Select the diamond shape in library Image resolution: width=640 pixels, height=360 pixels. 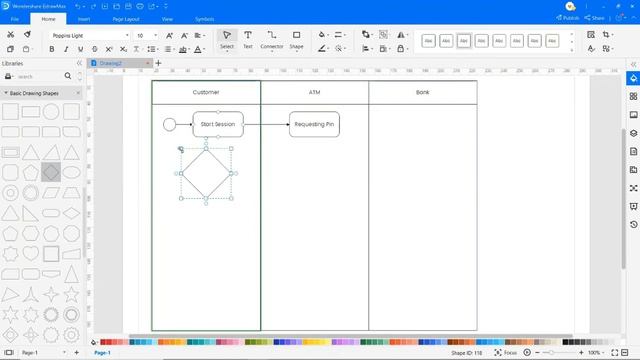pyautogui.click(x=51, y=172)
